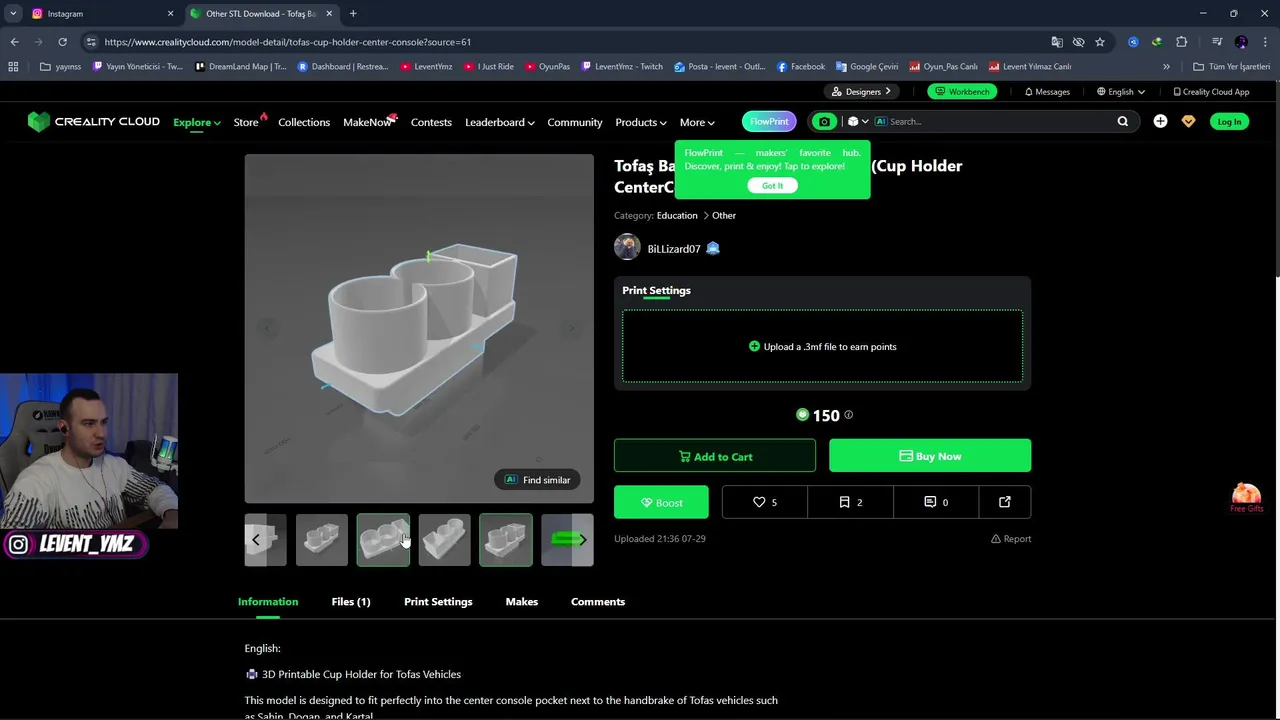This screenshot has height=720, width=1280.
Task: Click the Creality Cloud logo
Action: click(x=94, y=122)
